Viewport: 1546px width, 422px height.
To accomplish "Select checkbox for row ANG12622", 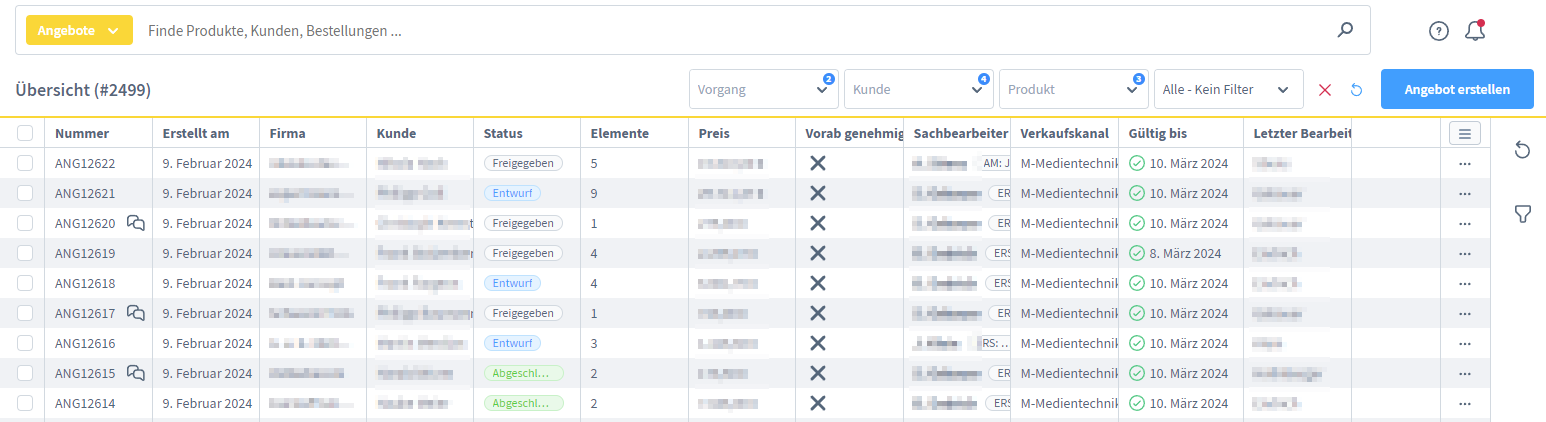I will 25,163.
